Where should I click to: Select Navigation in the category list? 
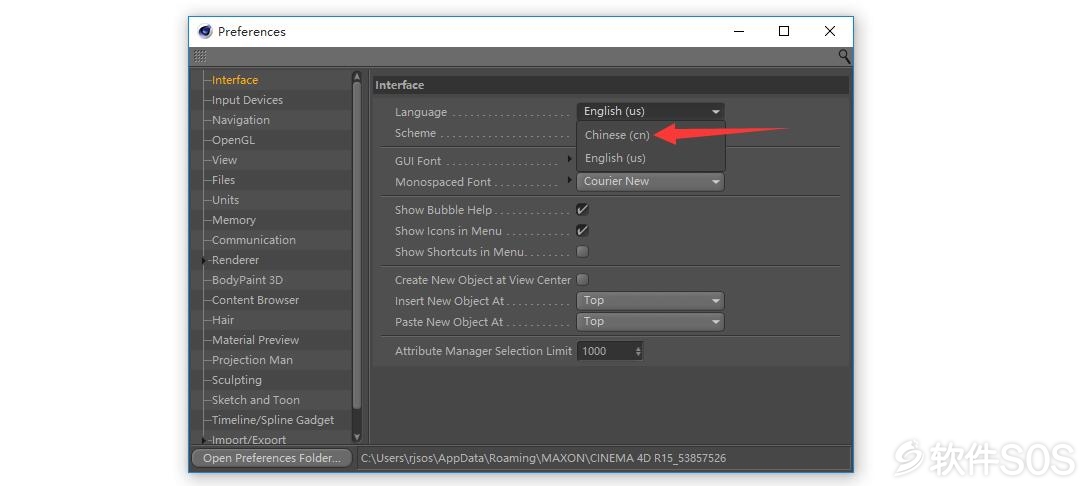[241, 120]
